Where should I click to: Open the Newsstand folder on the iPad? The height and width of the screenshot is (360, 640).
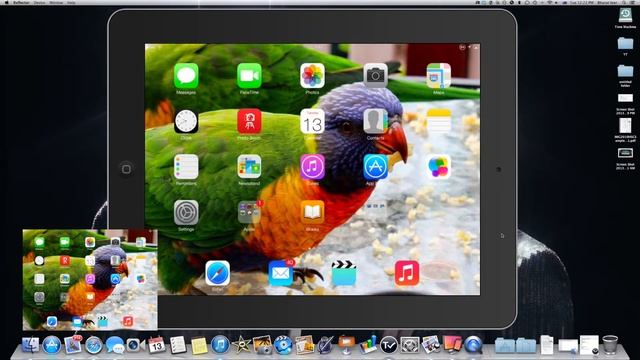[x=249, y=167]
